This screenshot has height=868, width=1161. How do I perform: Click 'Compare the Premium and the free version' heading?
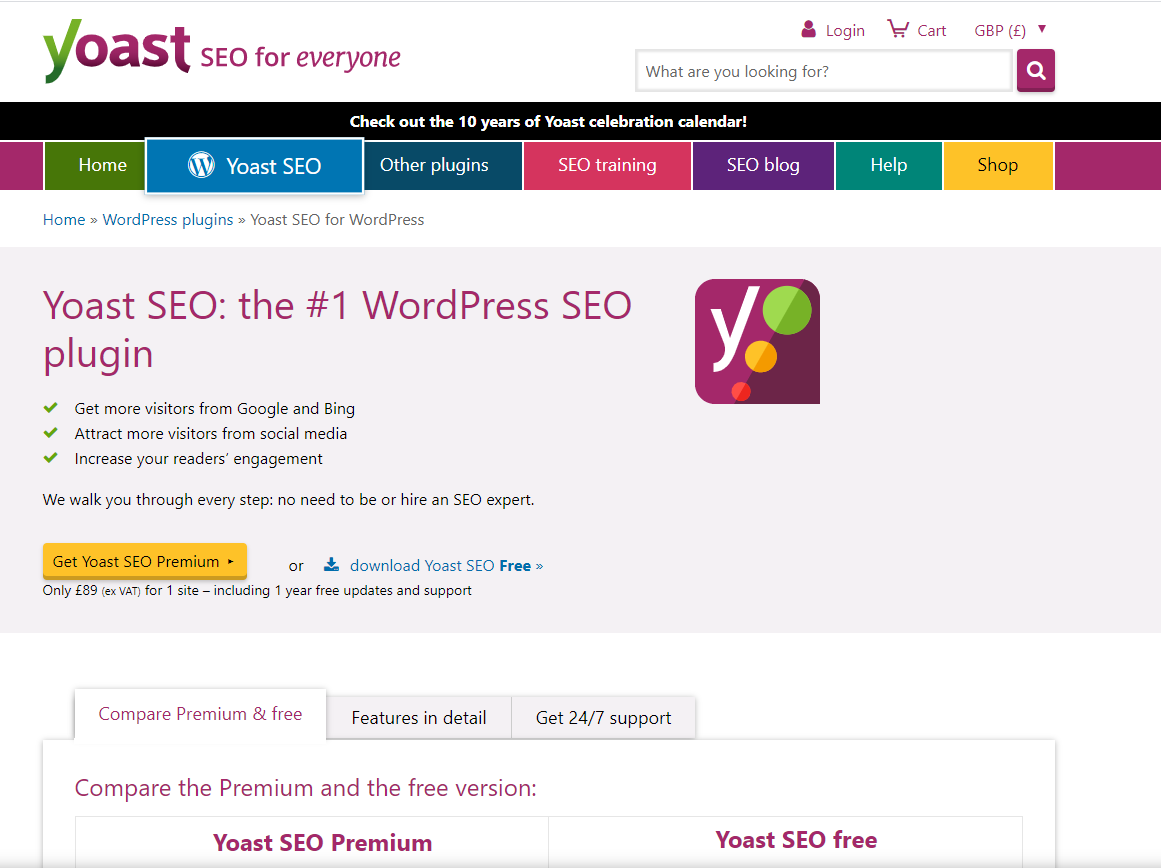pos(305,788)
